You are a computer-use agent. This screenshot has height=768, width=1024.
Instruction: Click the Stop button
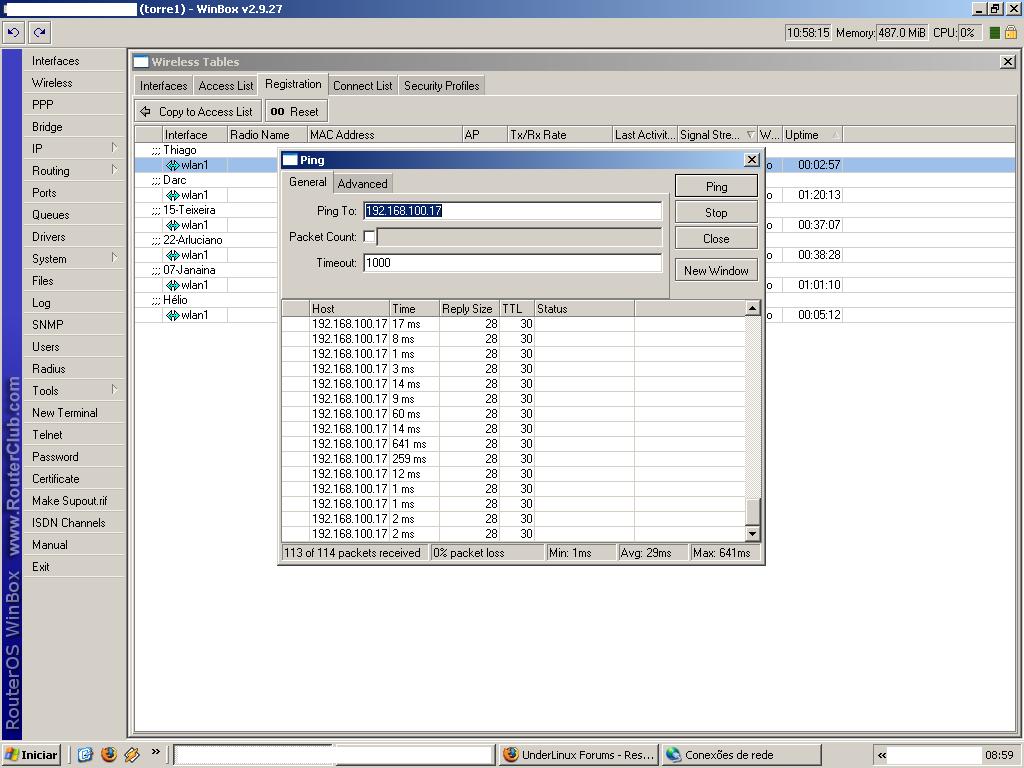(716, 212)
